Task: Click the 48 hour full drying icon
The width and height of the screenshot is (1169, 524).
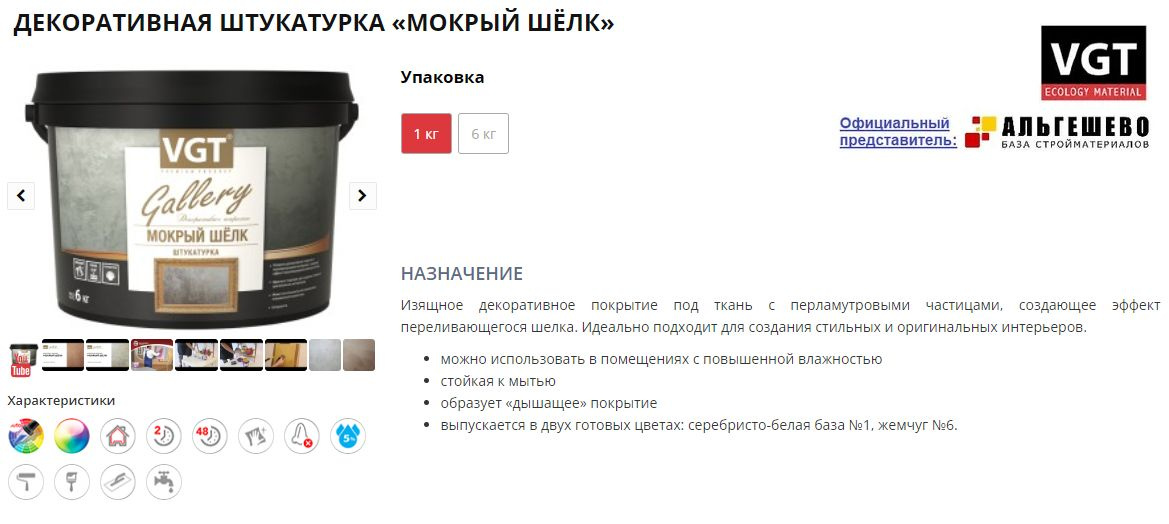Action: 209,436
